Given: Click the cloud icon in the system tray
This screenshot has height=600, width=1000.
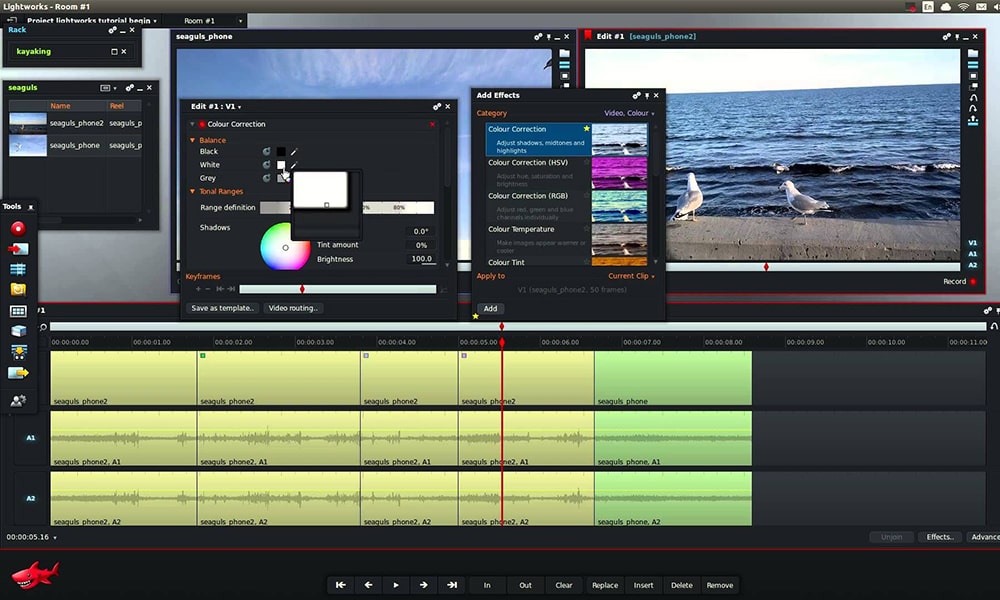Looking at the screenshot, I should [946, 6].
